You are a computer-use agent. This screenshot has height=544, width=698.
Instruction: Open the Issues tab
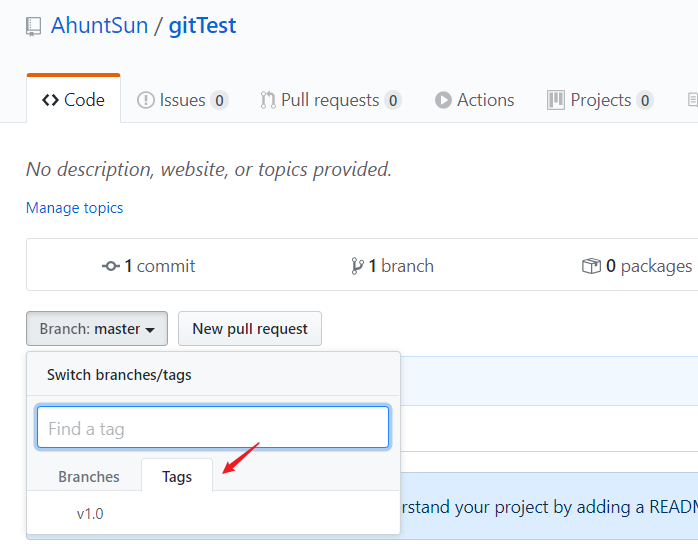coord(183,100)
